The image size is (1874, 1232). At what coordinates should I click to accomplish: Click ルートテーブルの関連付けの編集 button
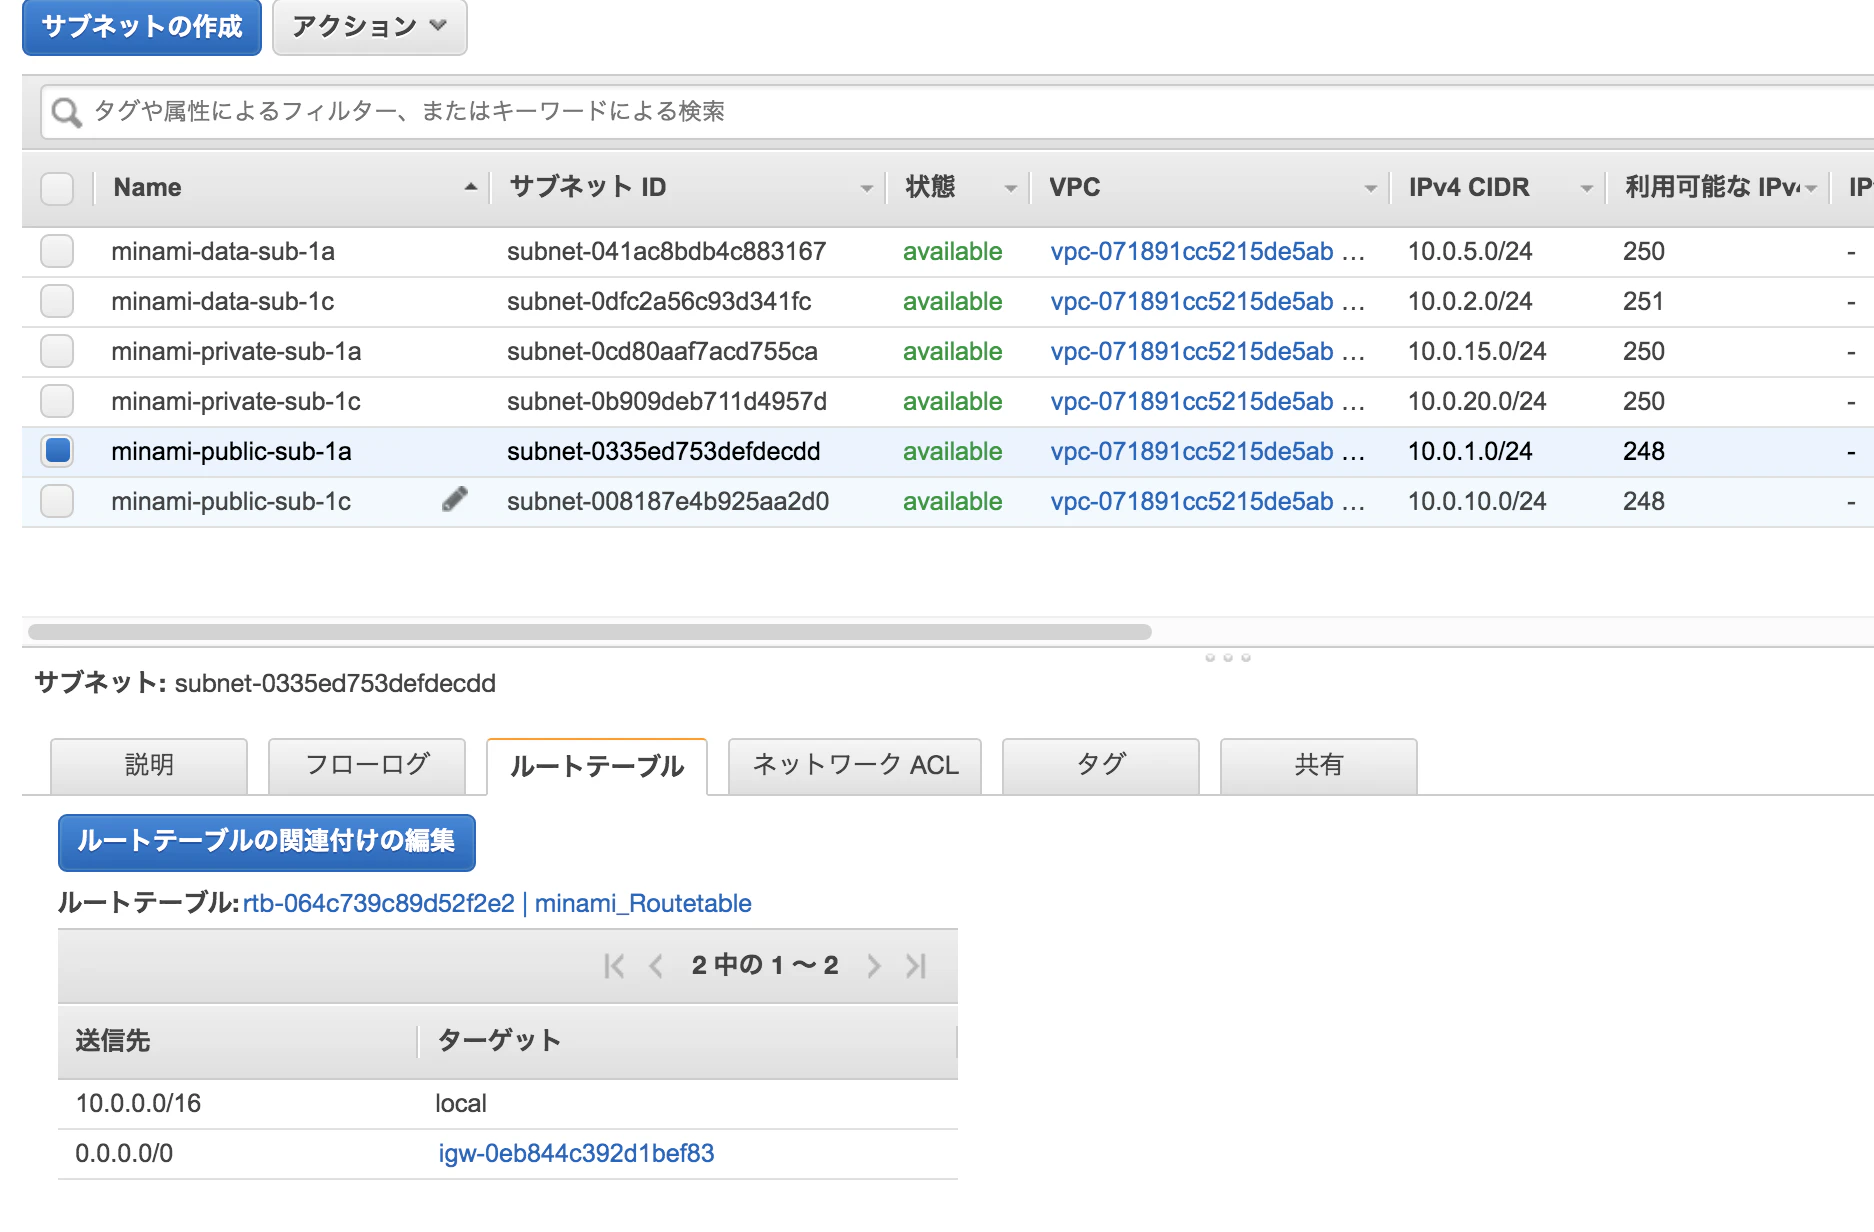[267, 842]
